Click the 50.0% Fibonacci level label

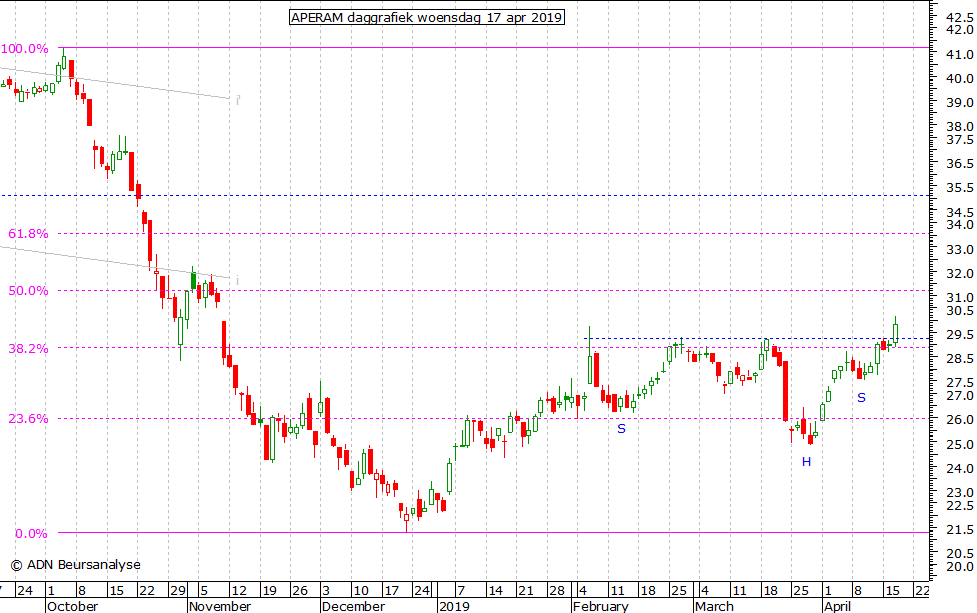(28, 291)
